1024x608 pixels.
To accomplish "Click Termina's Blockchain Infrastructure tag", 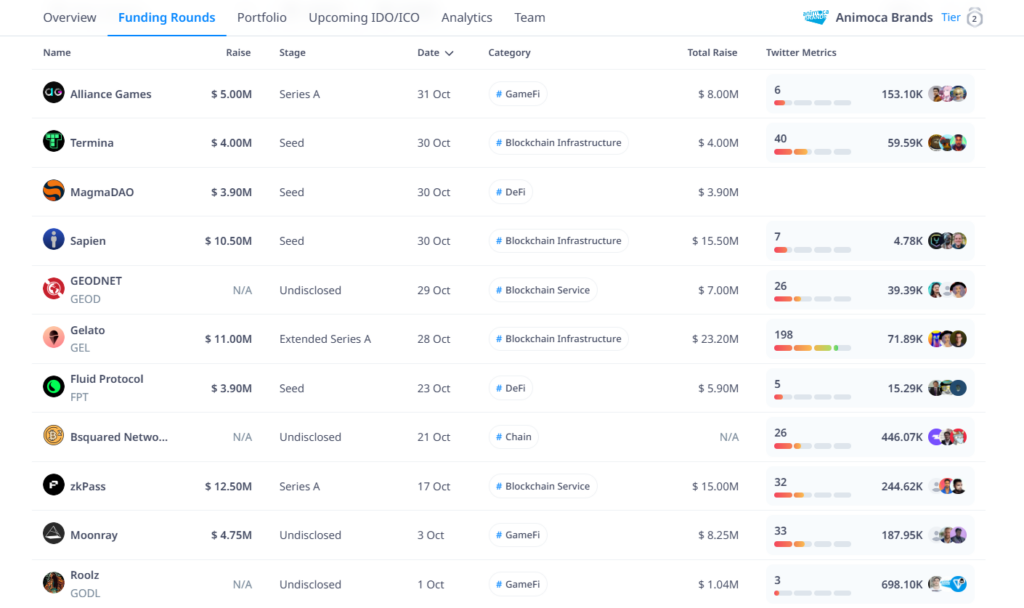I will click(558, 142).
